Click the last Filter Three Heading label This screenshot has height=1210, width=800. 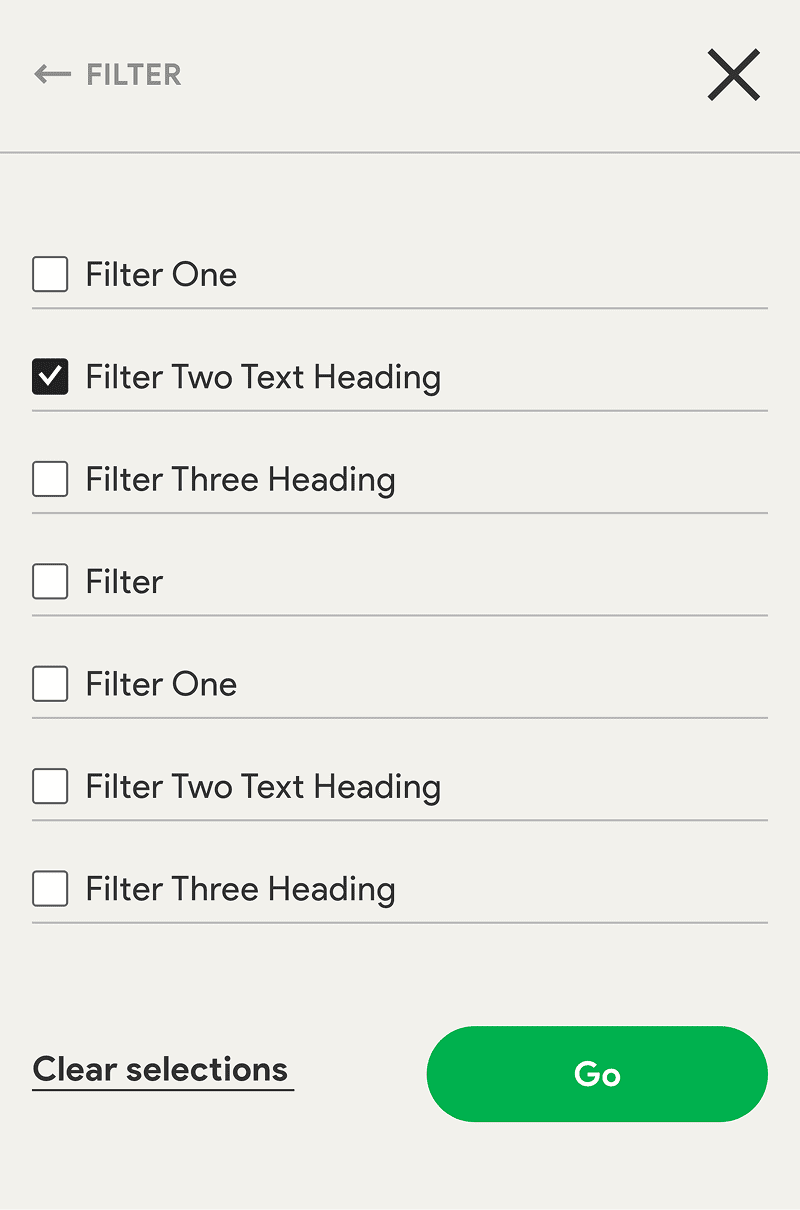[240, 888]
